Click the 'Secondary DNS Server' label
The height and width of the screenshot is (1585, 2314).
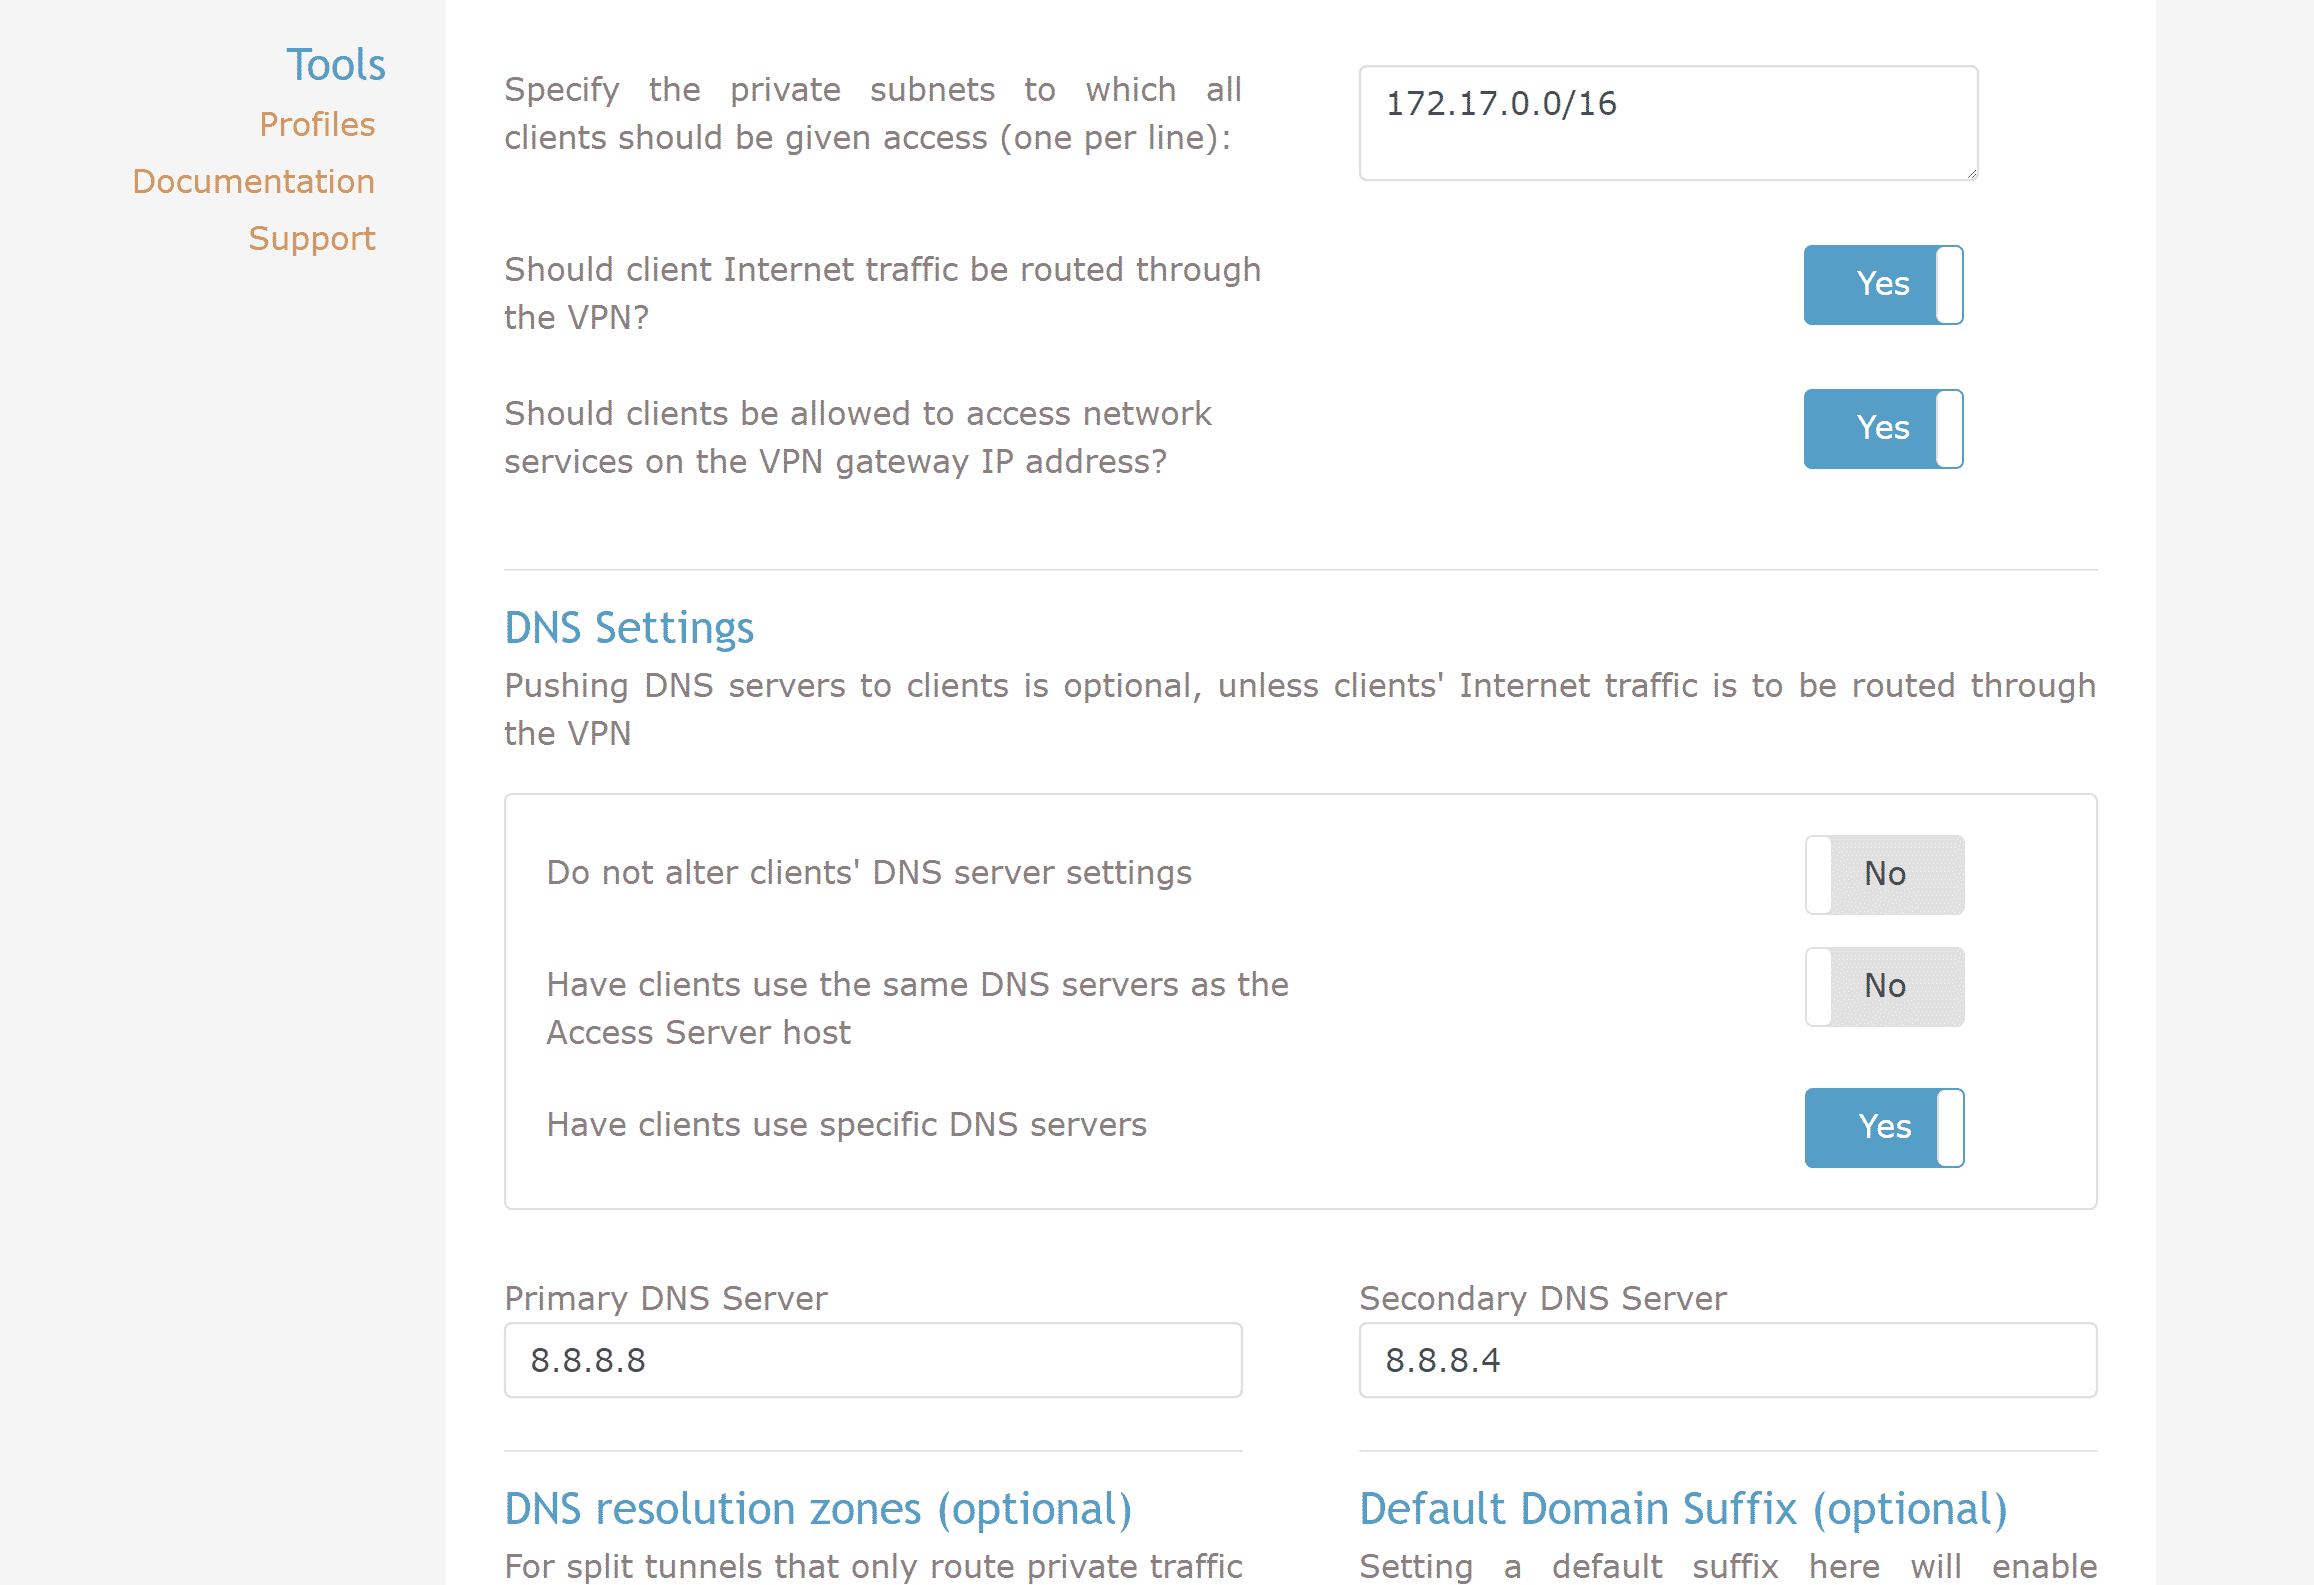1542,1298
